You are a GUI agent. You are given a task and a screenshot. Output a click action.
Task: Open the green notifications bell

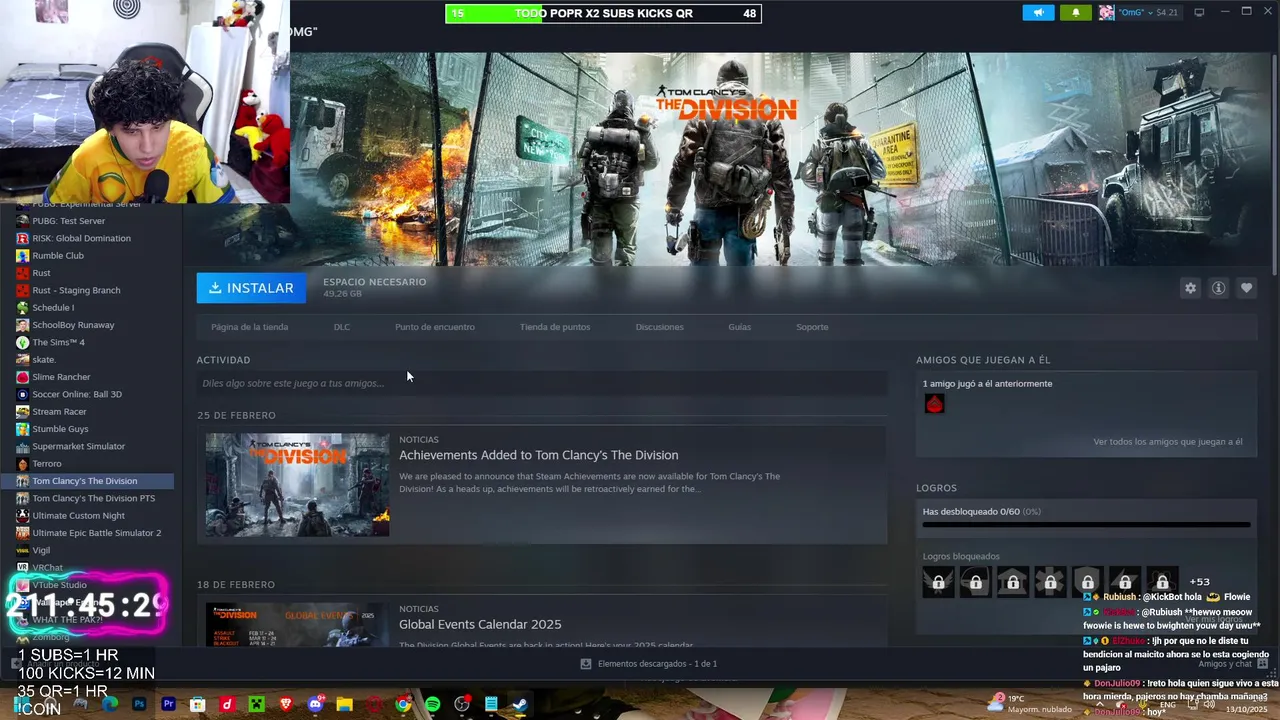point(1076,13)
